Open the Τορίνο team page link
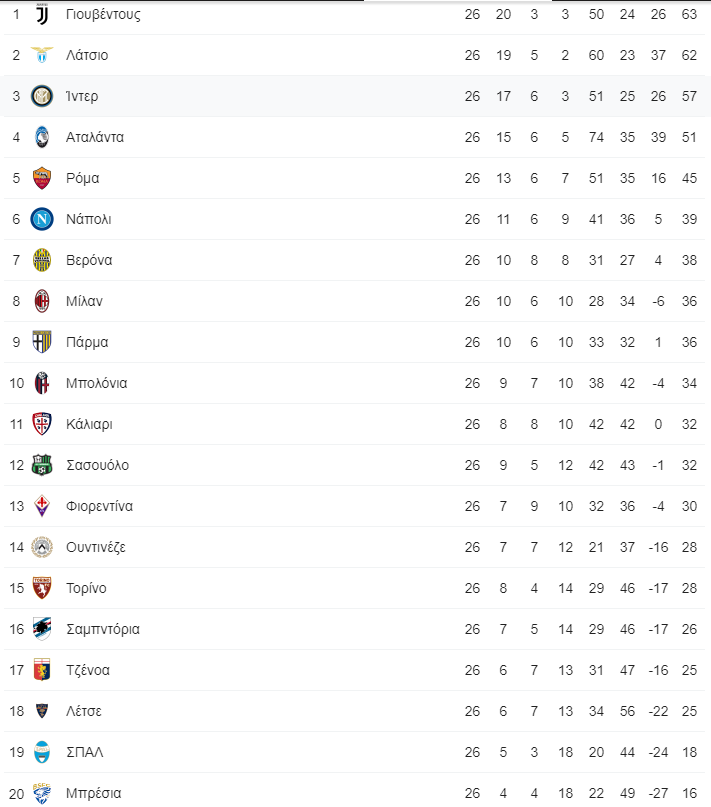 [x=86, y=588]
